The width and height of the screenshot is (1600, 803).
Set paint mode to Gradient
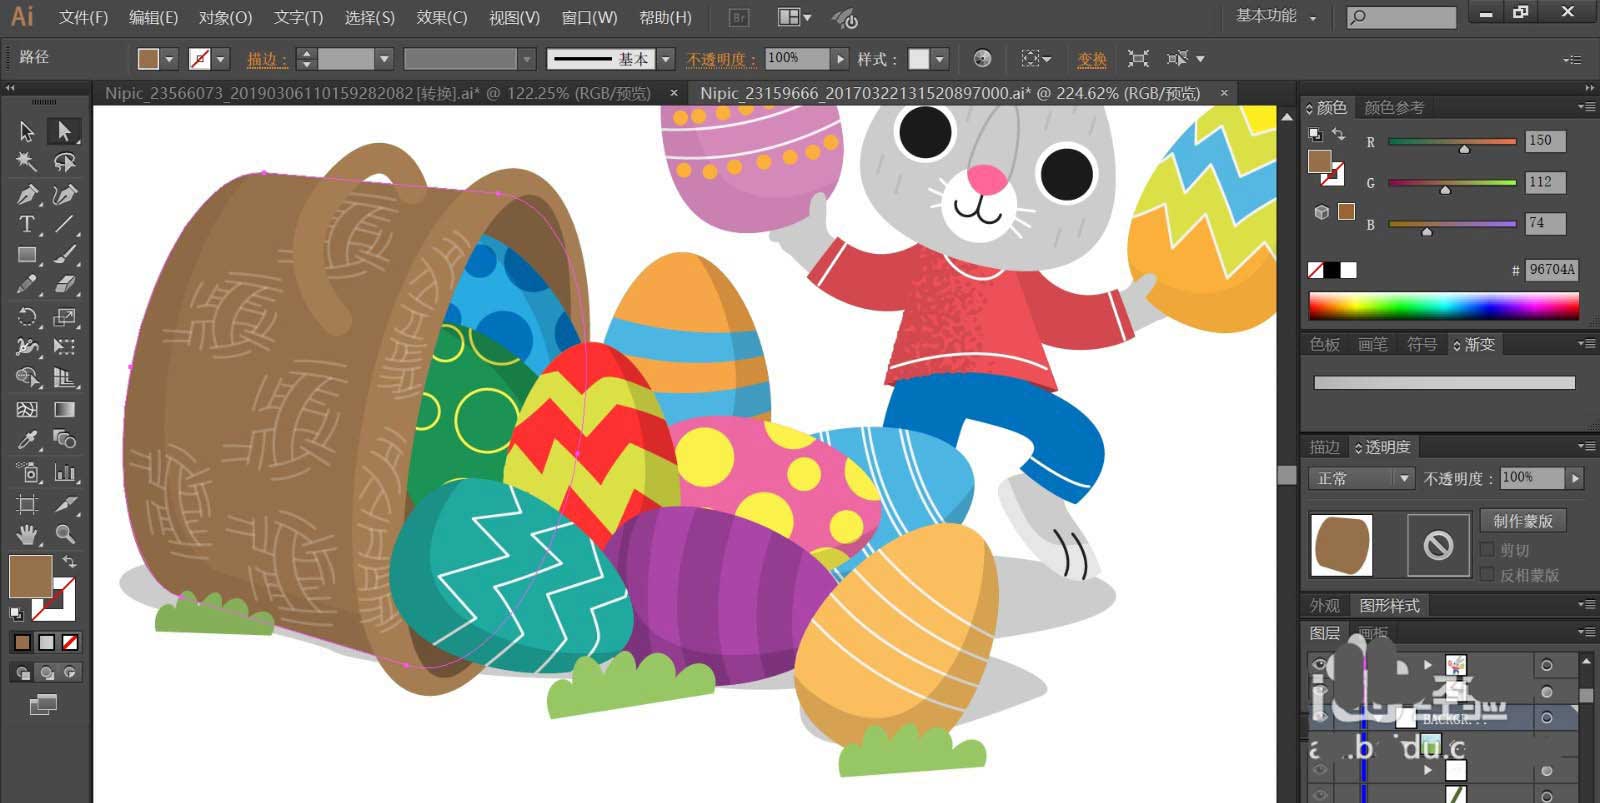[x=46, y=642]
